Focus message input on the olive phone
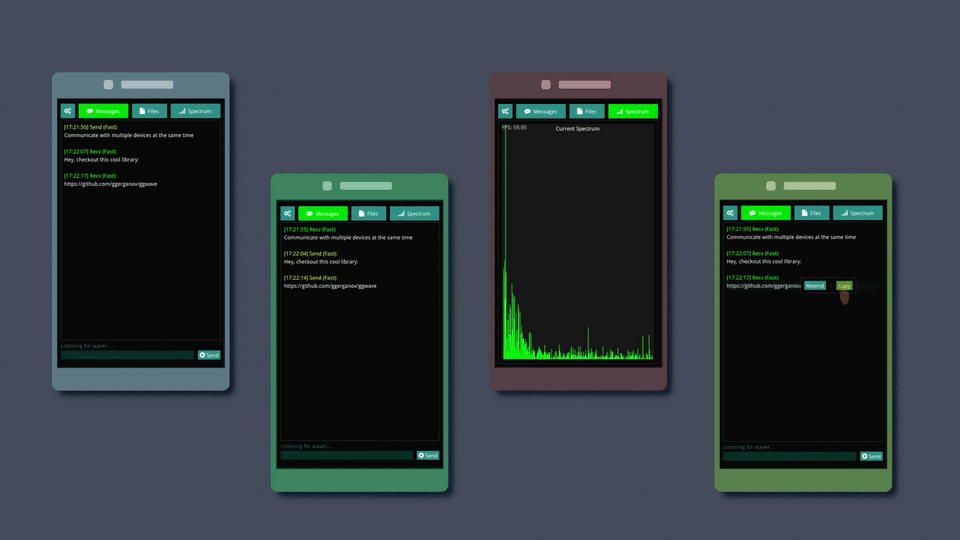960x540 pixels. [790, 456]
